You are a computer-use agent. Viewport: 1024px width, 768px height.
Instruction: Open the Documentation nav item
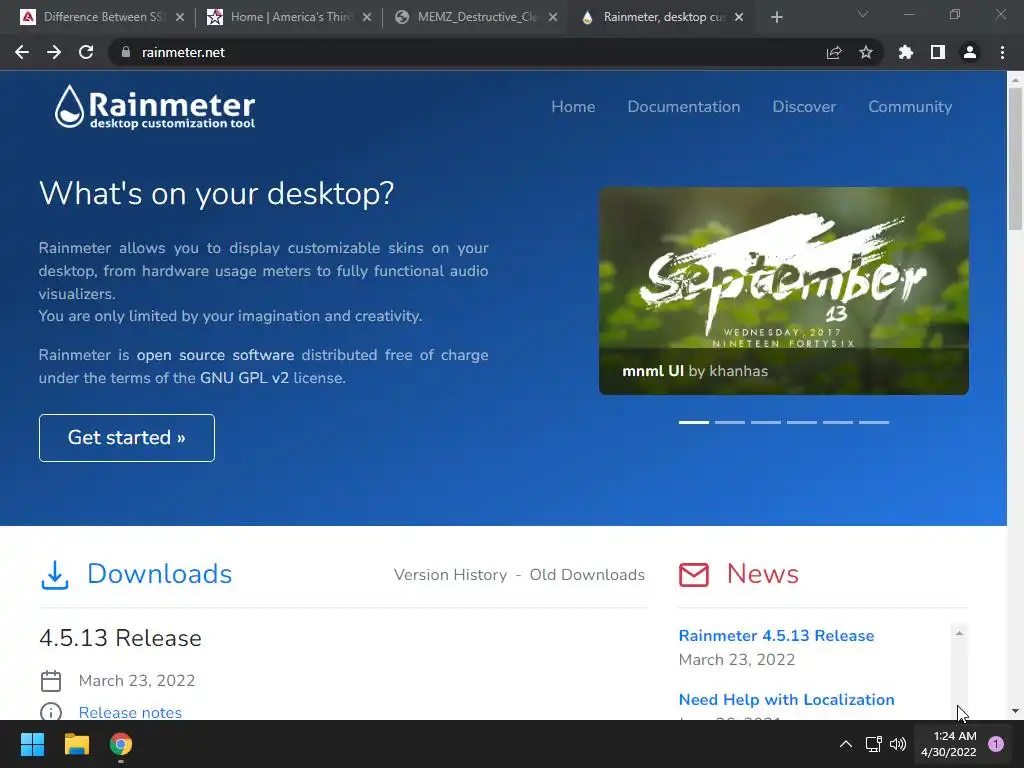coord(684,106)
